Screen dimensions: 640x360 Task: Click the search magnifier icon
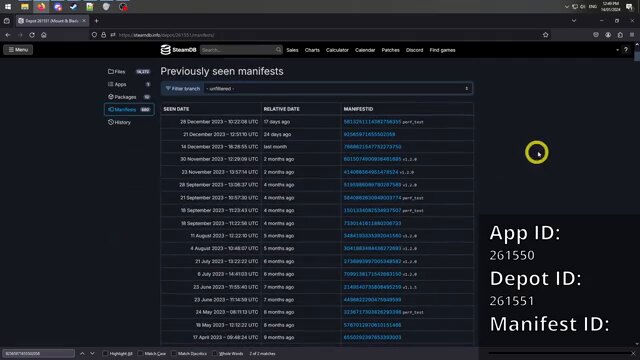click(x=278, y=50)
